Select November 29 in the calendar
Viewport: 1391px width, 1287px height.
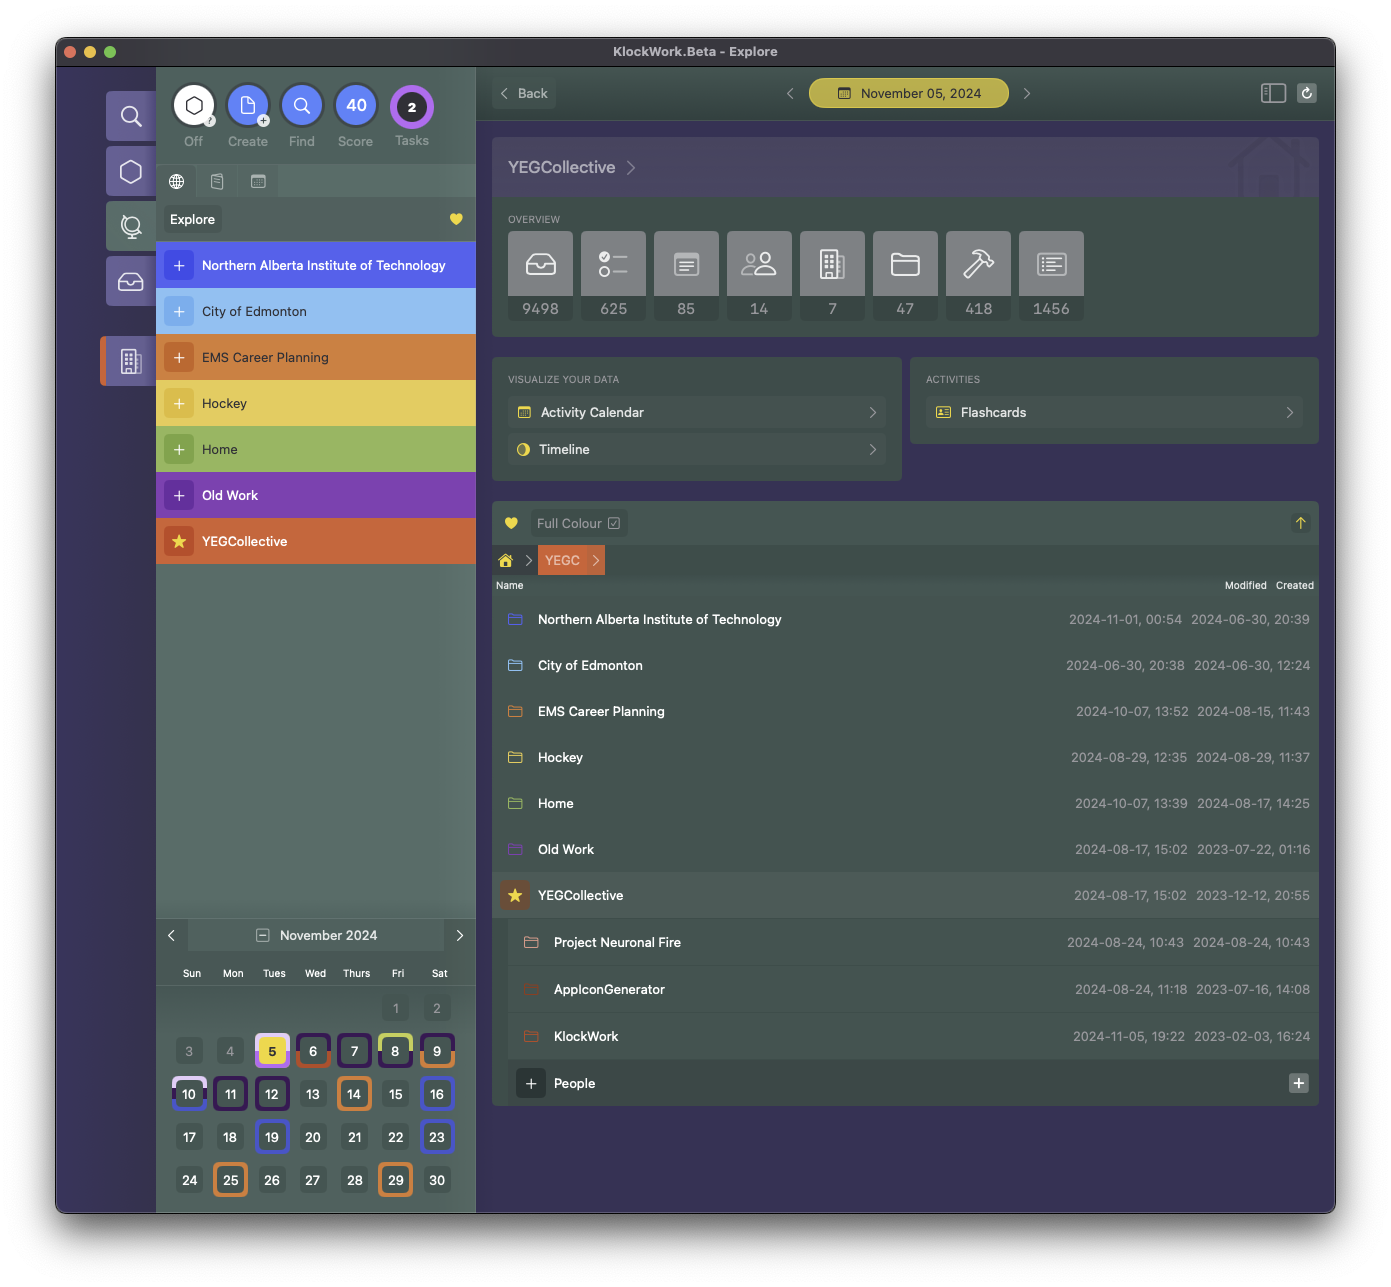tap(396, 1180)
